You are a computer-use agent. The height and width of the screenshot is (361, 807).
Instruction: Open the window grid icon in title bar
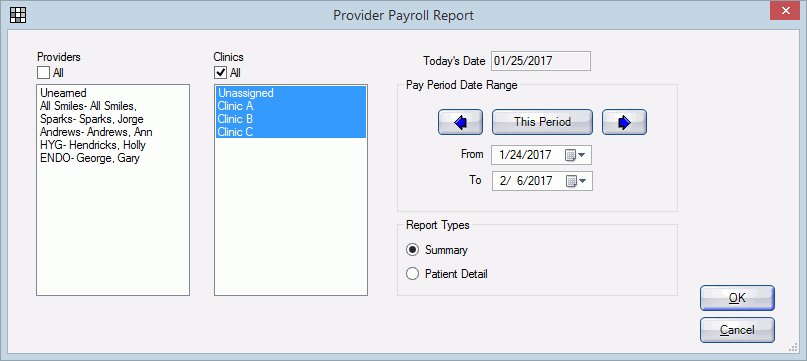pyautogui.click(x=17, y=15)
